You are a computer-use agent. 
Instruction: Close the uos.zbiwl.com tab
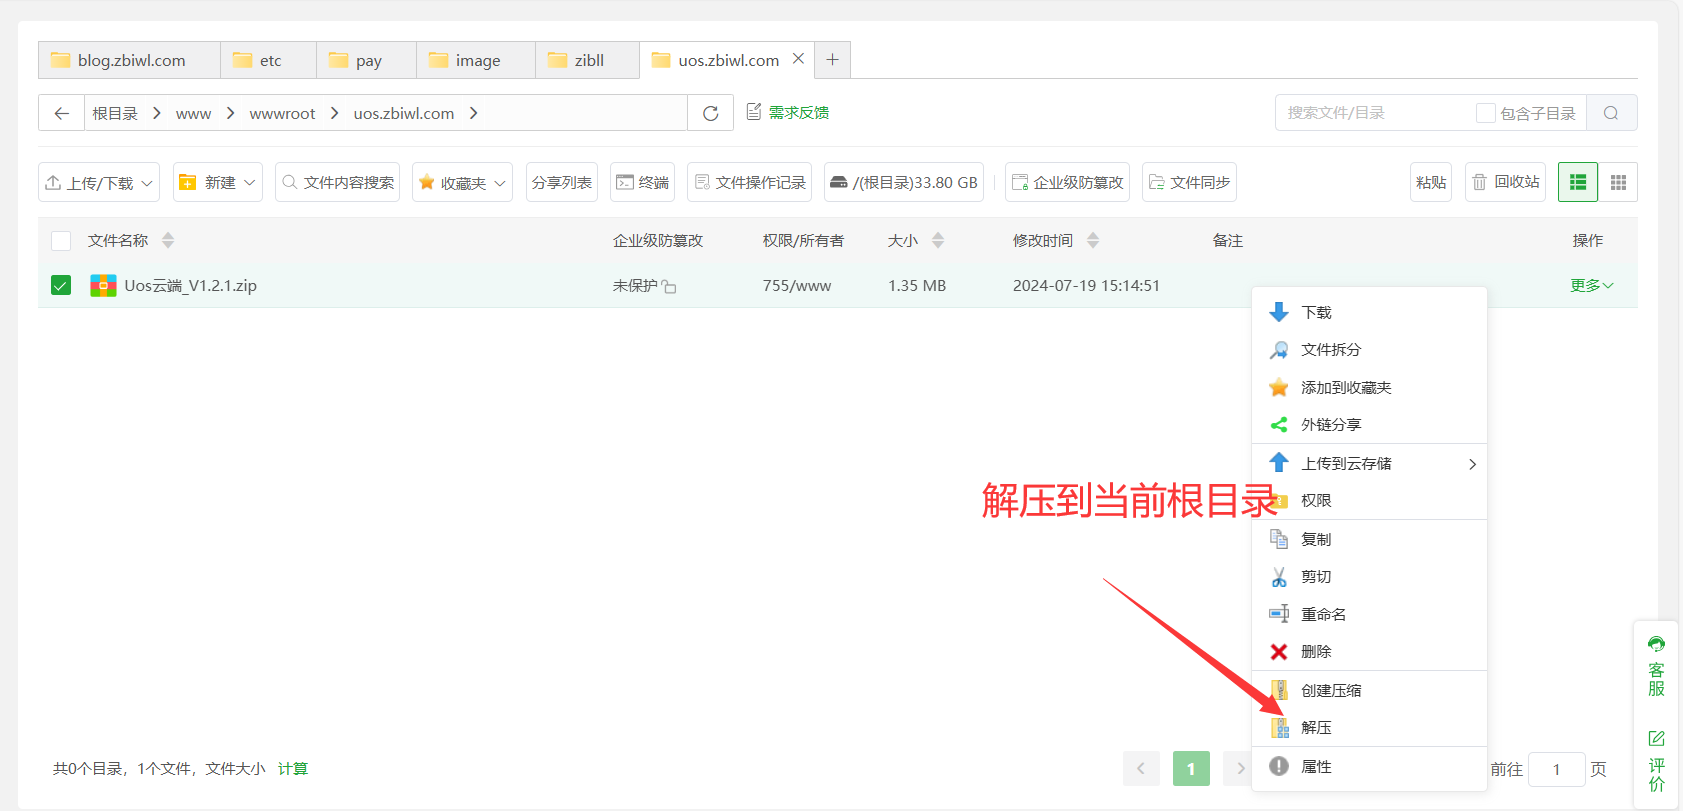(798, 59)
